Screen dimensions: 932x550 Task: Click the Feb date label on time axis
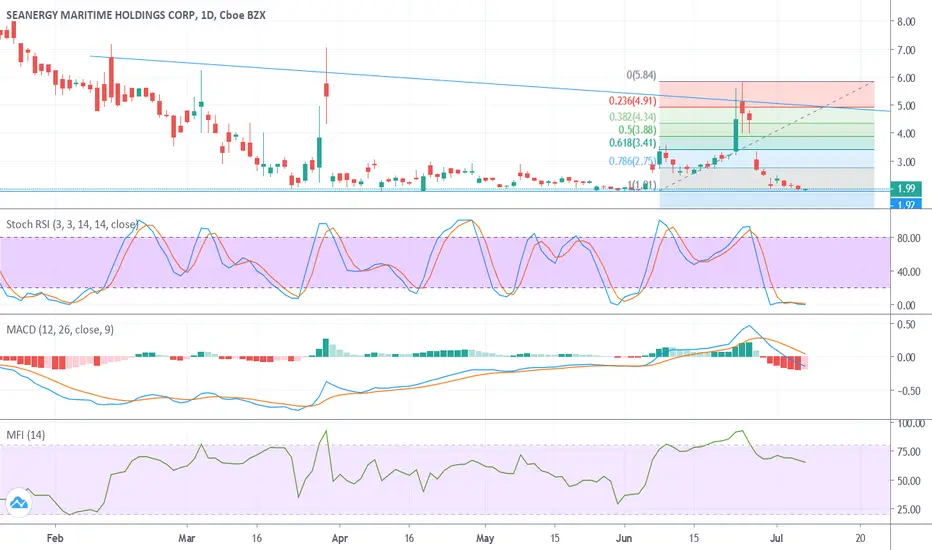55,538
